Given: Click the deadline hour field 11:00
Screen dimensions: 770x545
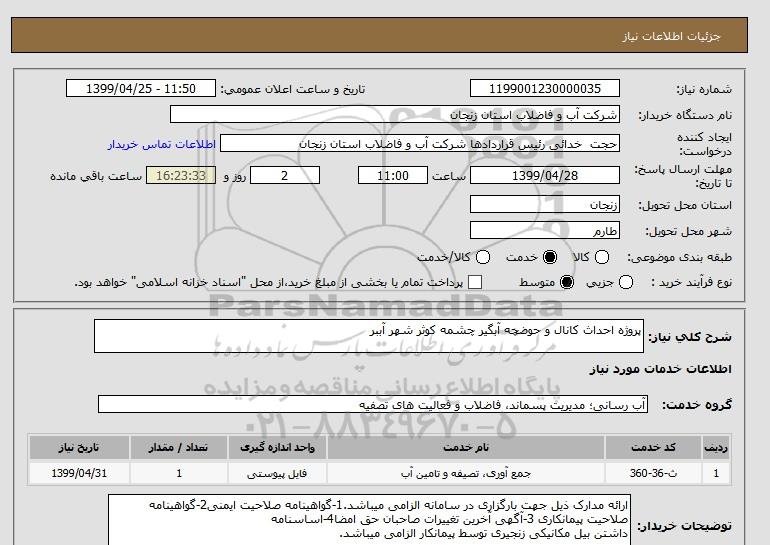Looking at the screenshot, I should [x=393, y=175].
